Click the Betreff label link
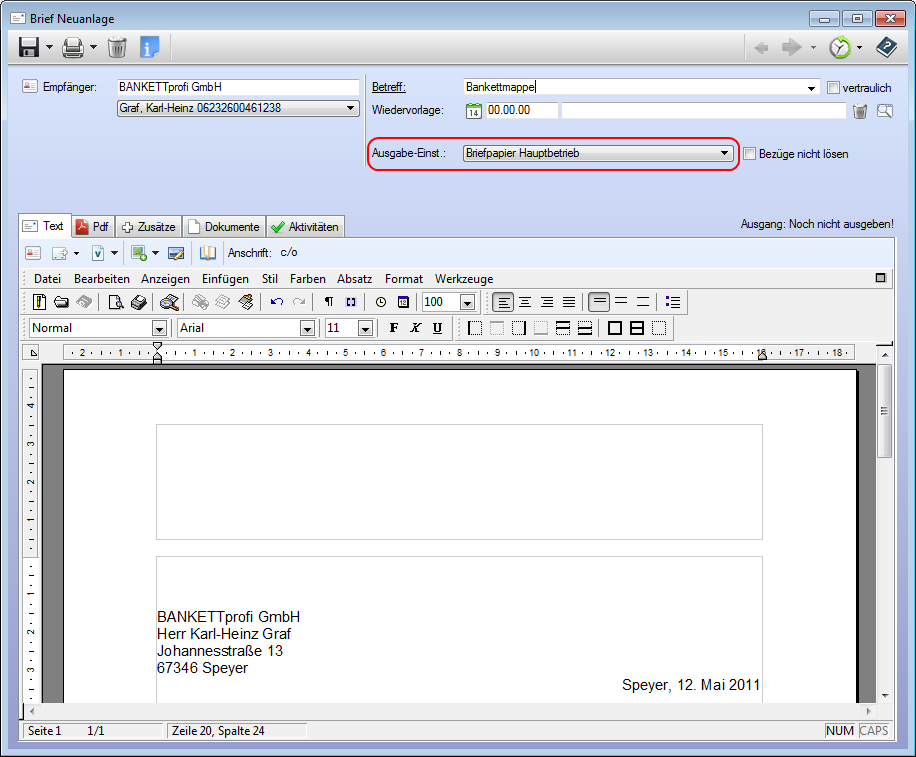 click(388, 88)
